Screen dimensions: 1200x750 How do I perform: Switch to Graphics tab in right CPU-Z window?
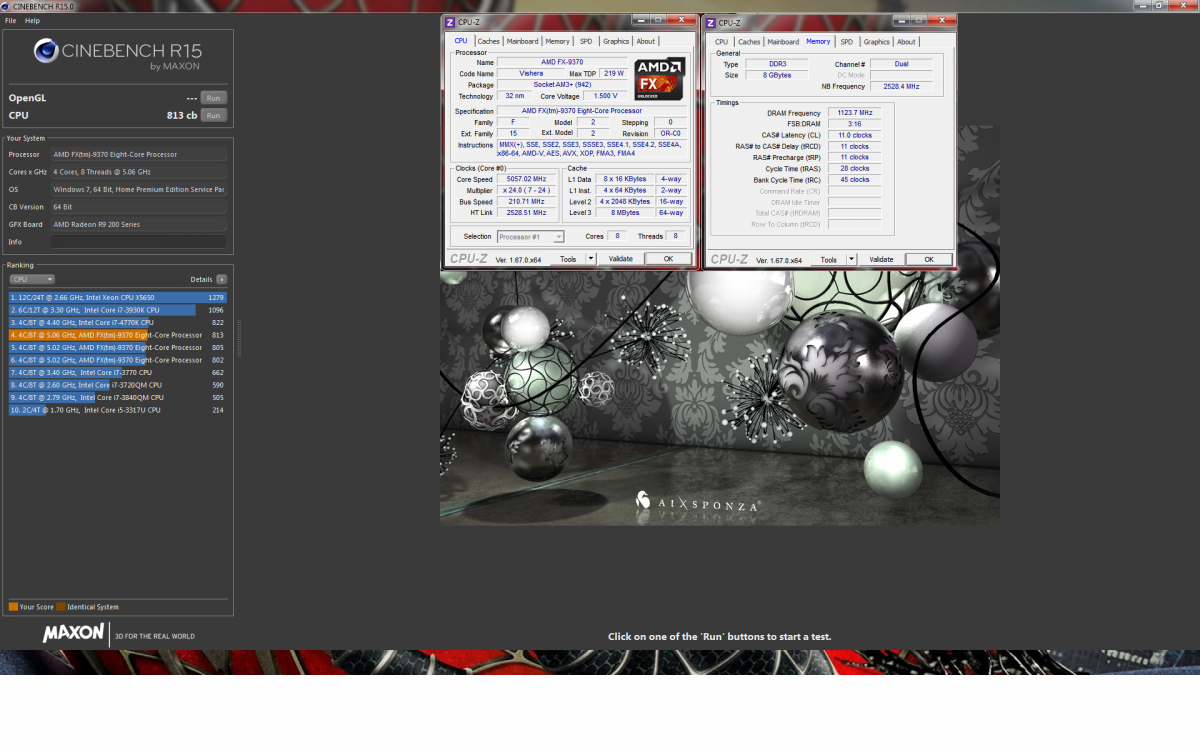(x=877, y=42)
